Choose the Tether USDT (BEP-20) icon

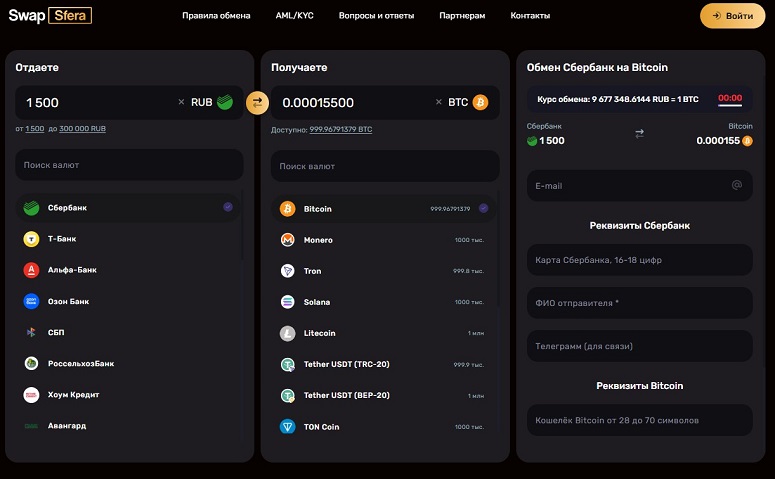(288, 395)
